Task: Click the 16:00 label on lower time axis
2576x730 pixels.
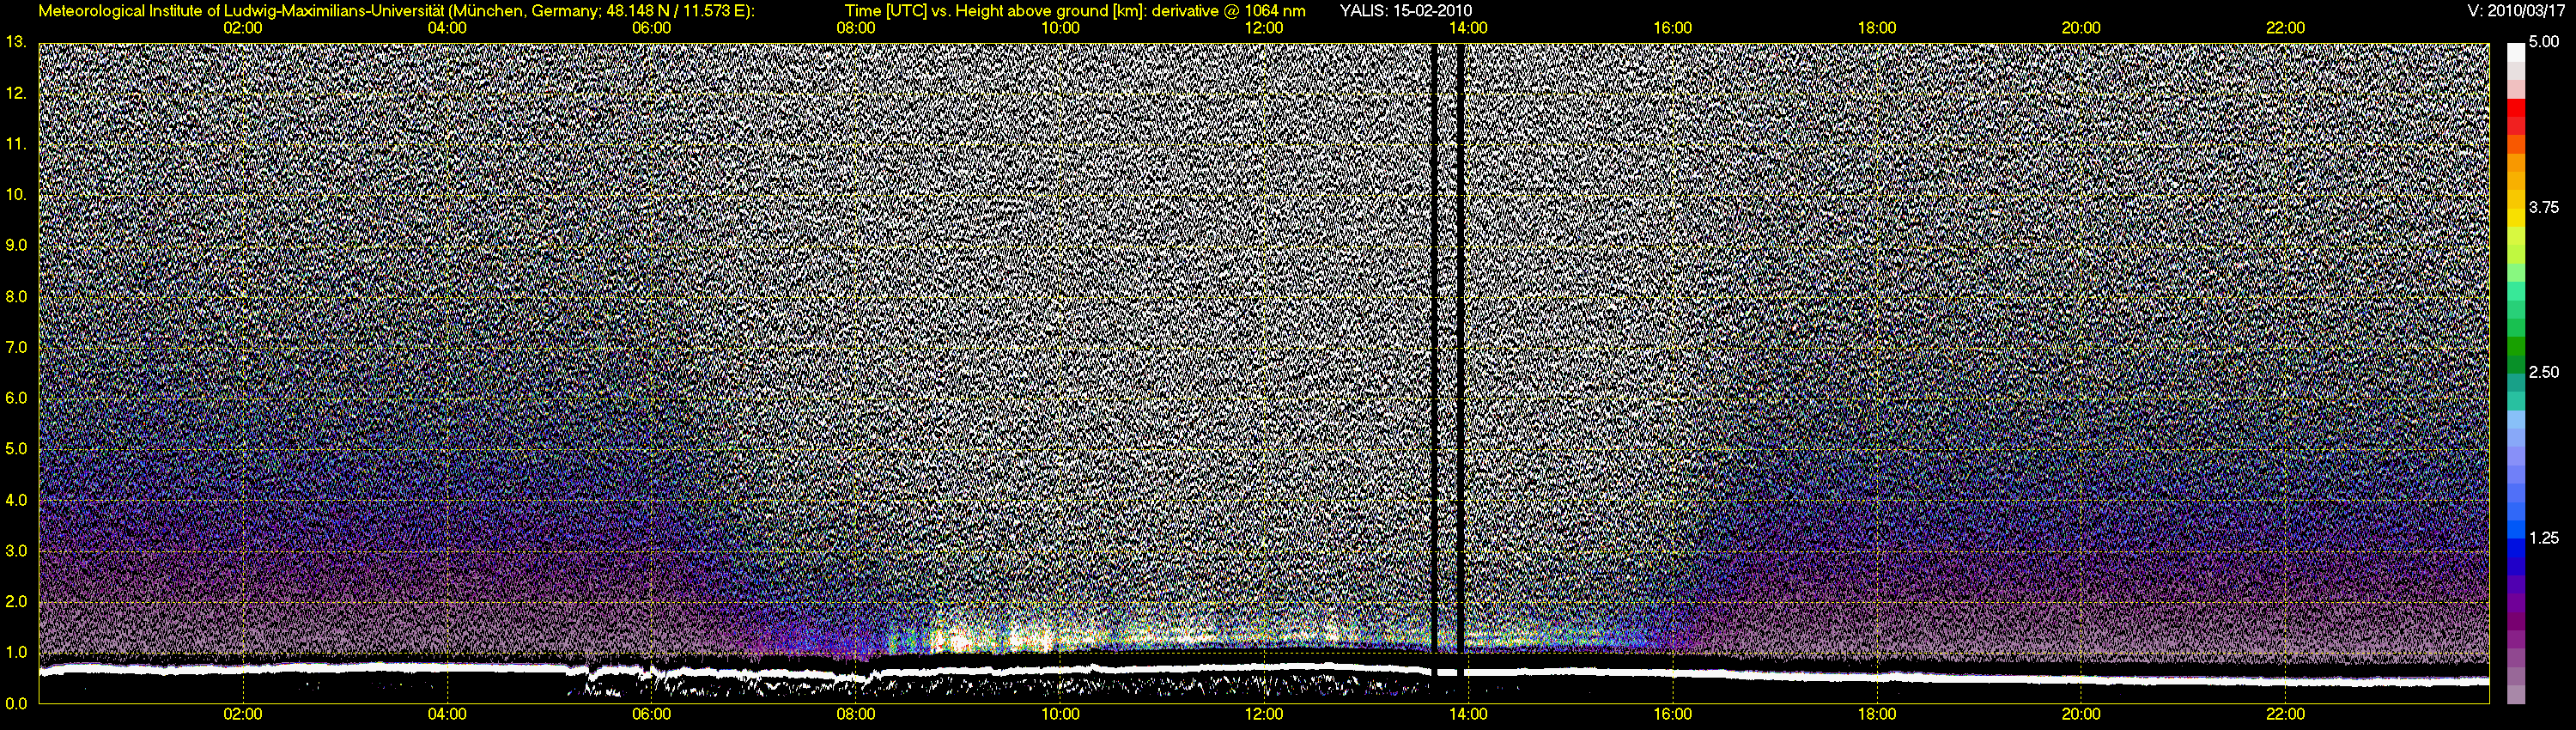Action: point(1673,714)
